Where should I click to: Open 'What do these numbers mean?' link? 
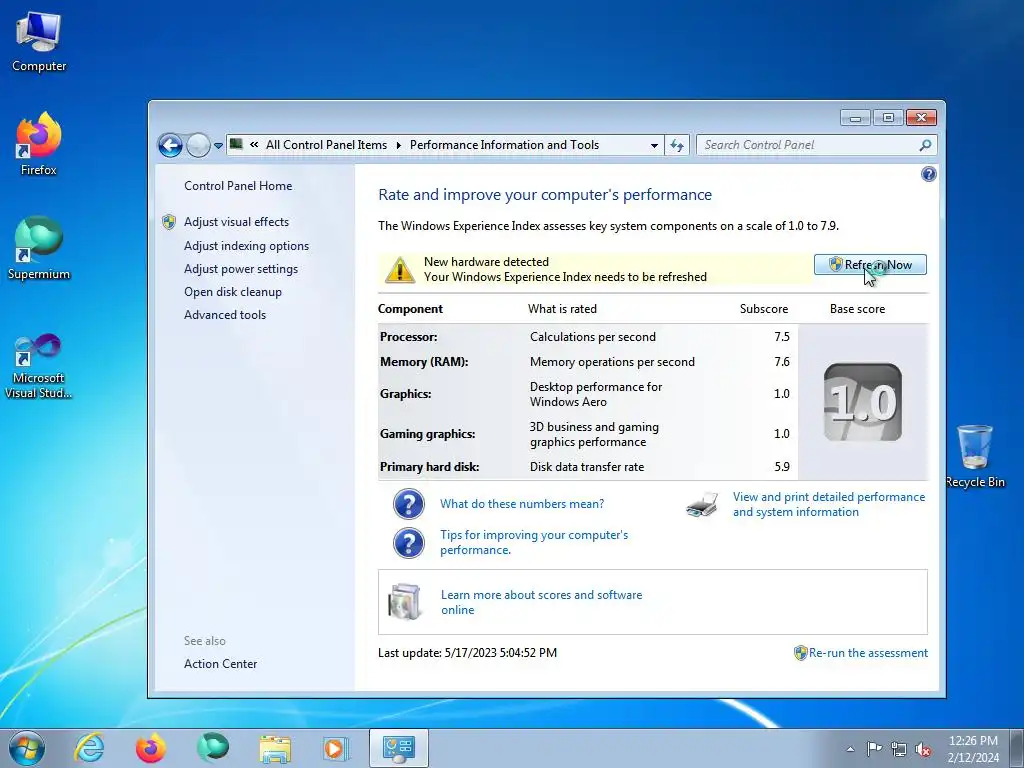(522, 504)
